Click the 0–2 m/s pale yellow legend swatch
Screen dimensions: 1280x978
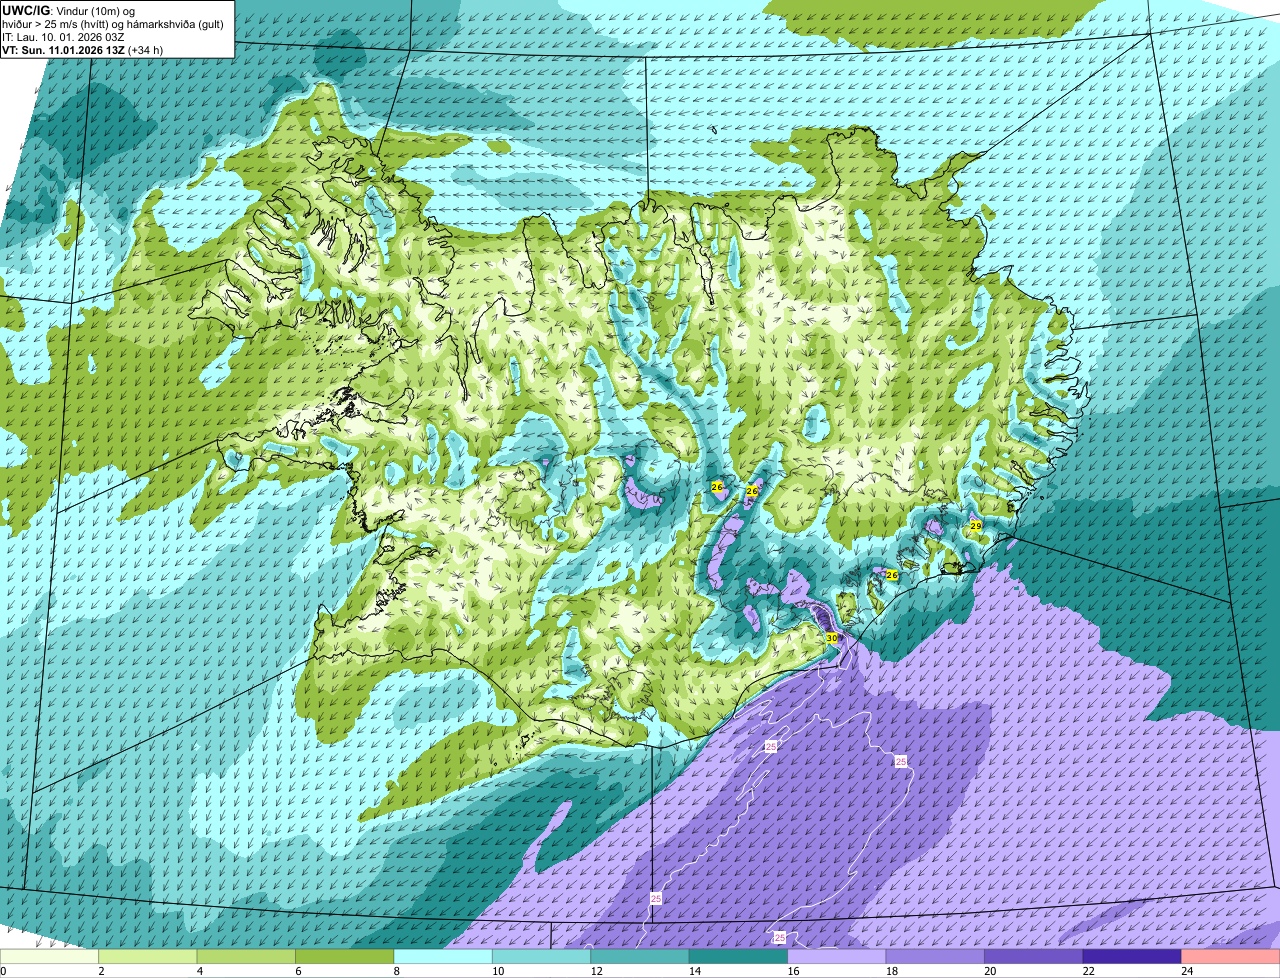pyautogui.click(x=50, y=956)
